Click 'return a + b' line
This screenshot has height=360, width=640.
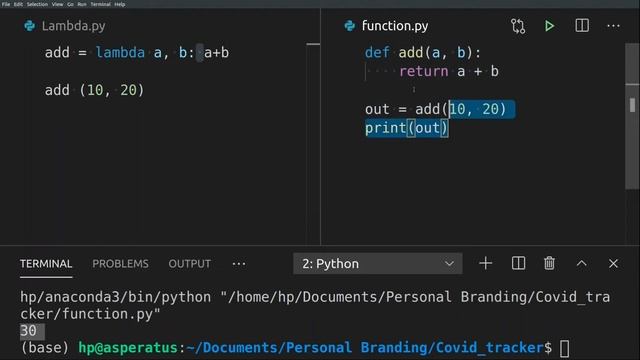[x=449, y=71]
